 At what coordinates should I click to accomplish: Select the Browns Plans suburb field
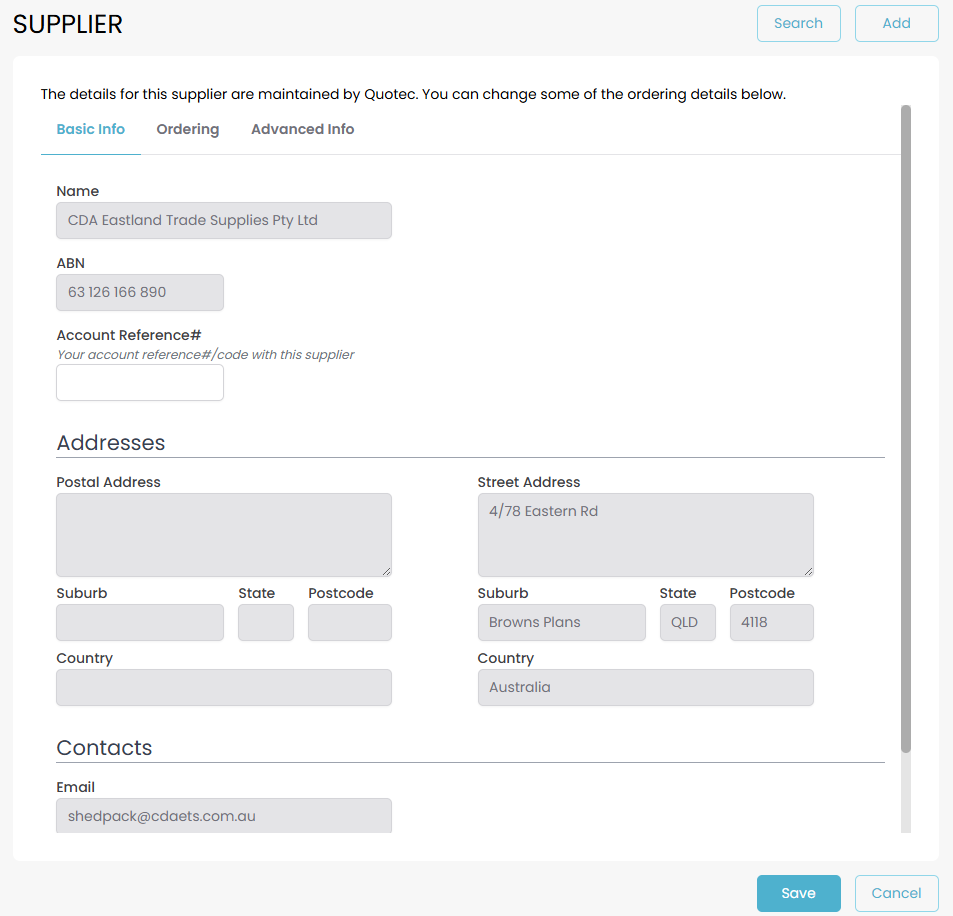click(x=561, y=622)
